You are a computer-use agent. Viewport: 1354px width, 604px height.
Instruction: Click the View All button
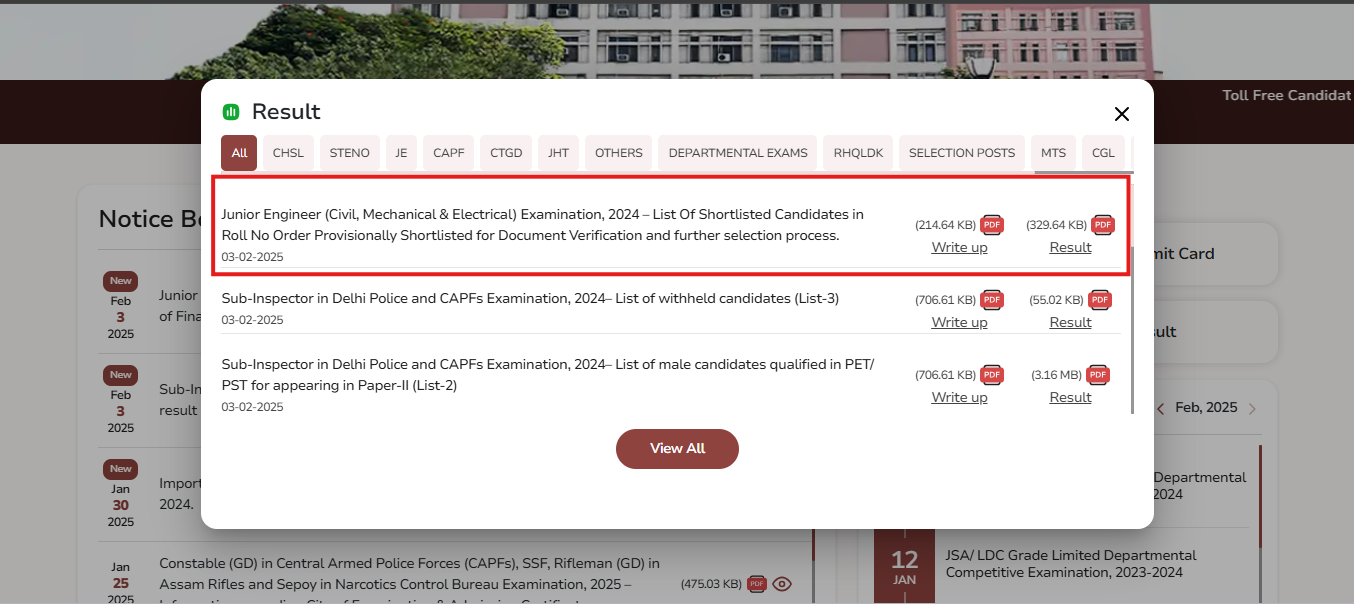pyautogui.click(x=677, y=448)
